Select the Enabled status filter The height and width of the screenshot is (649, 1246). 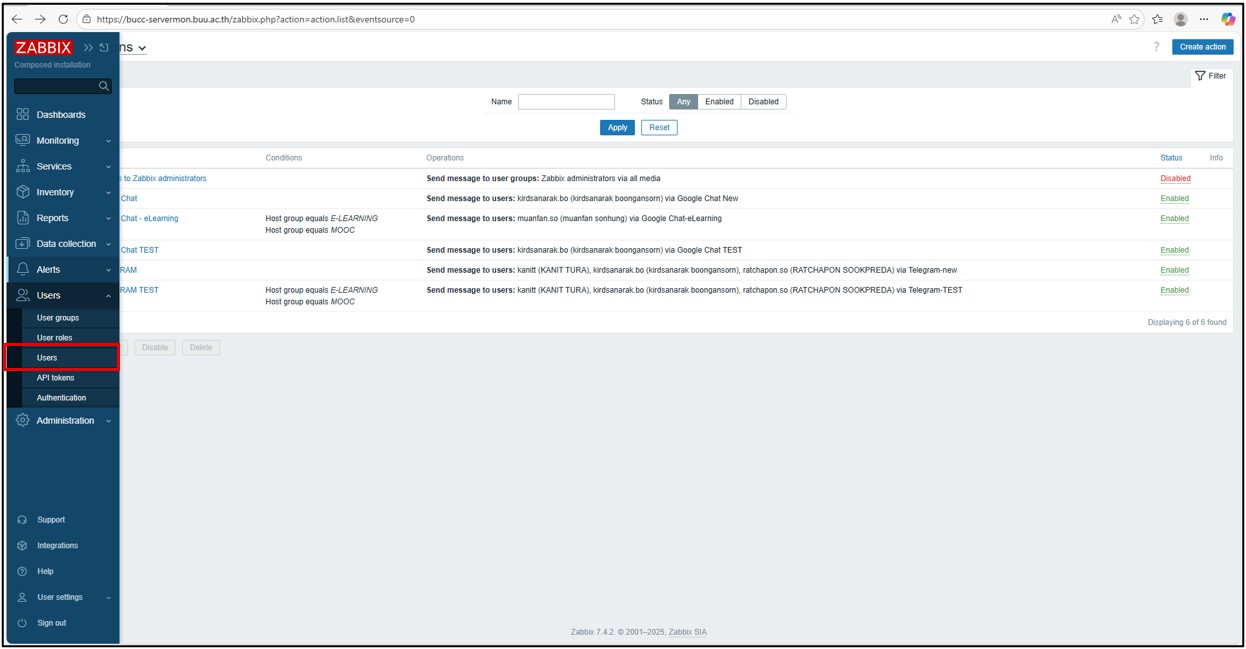click(x=719, y=102)
